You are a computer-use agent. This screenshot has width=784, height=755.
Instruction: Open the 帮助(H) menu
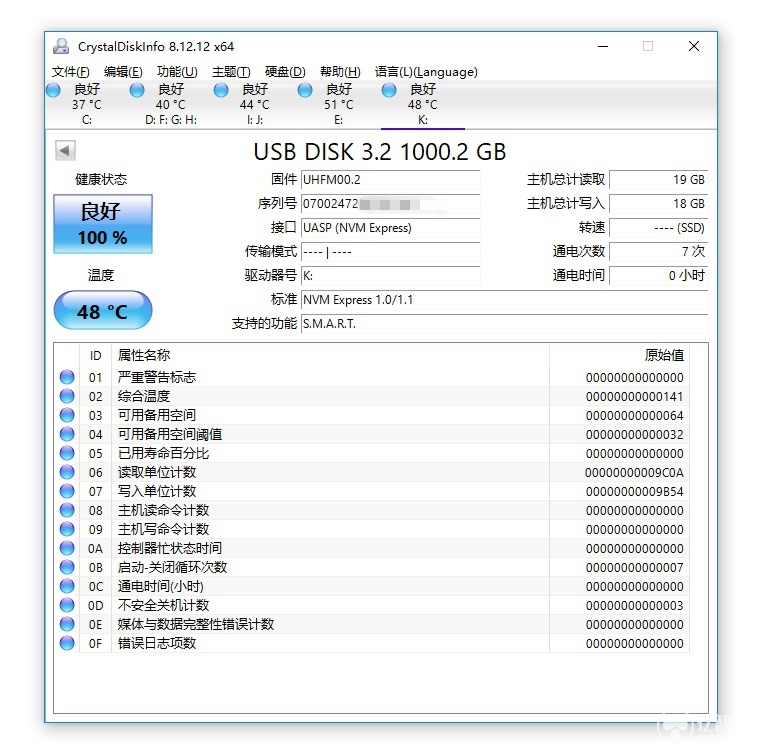[340, 72]
